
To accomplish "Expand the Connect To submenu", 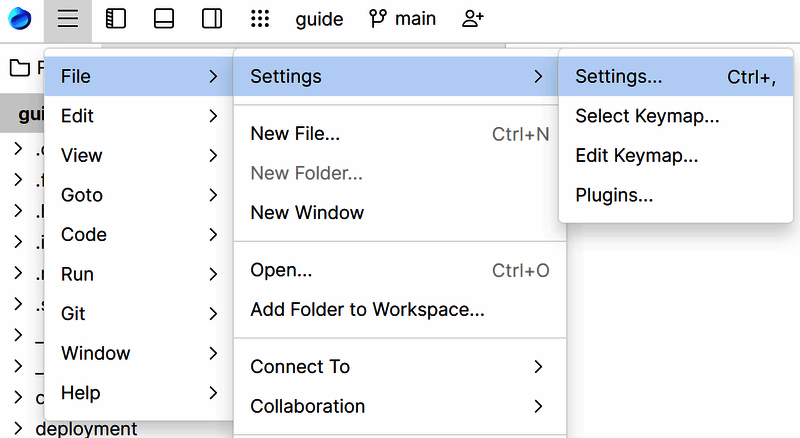I will click(399, 367).
